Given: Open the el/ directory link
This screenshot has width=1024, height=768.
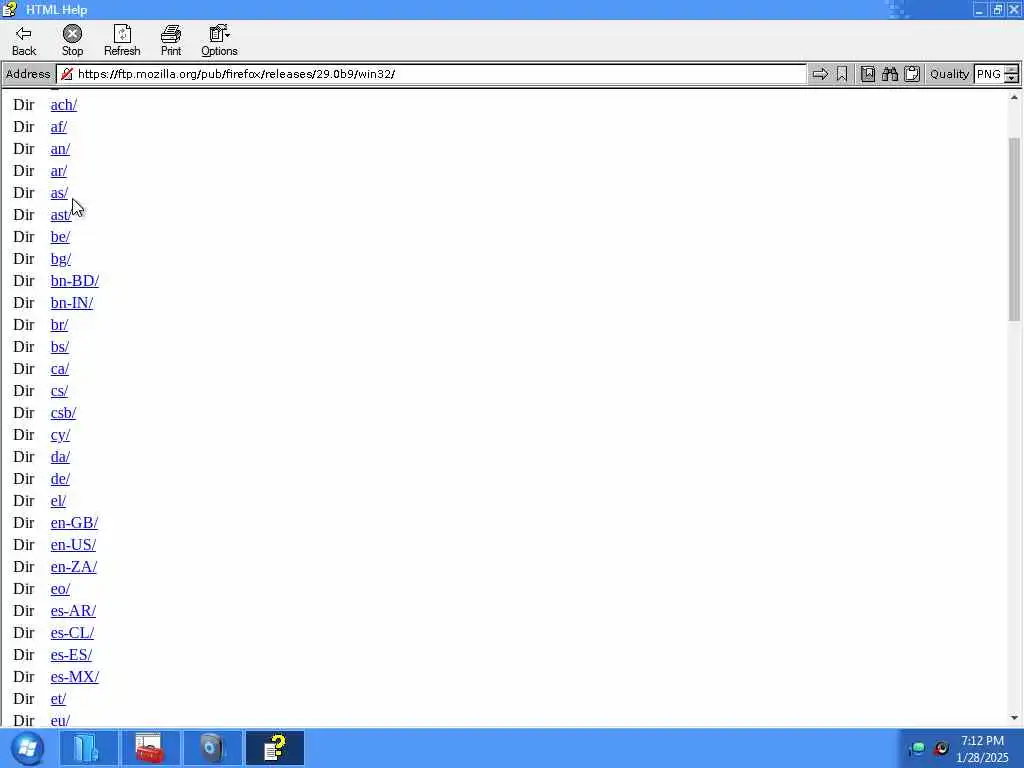Looking at the screenshot, I should (x=58, y=501).
